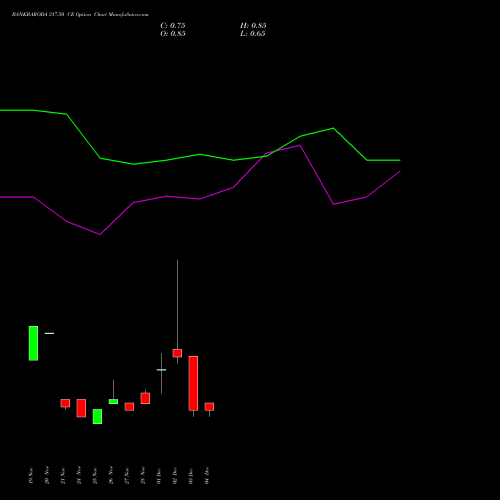Click the '19 Nov' date axis label
Viewport: 500px width, 500px height.
click(x=31, y=475)
